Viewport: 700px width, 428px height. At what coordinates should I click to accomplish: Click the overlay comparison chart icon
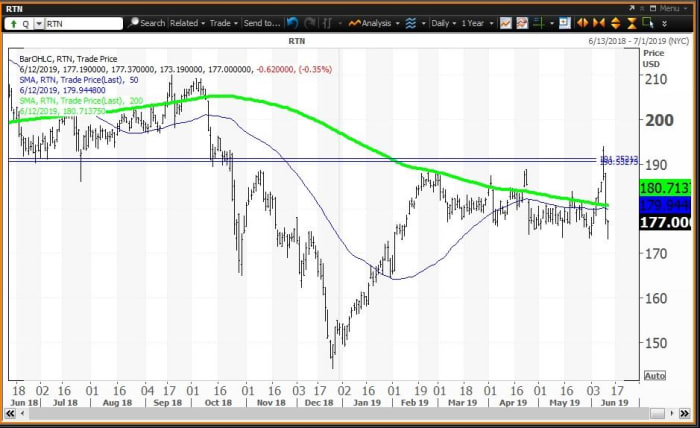522,23
